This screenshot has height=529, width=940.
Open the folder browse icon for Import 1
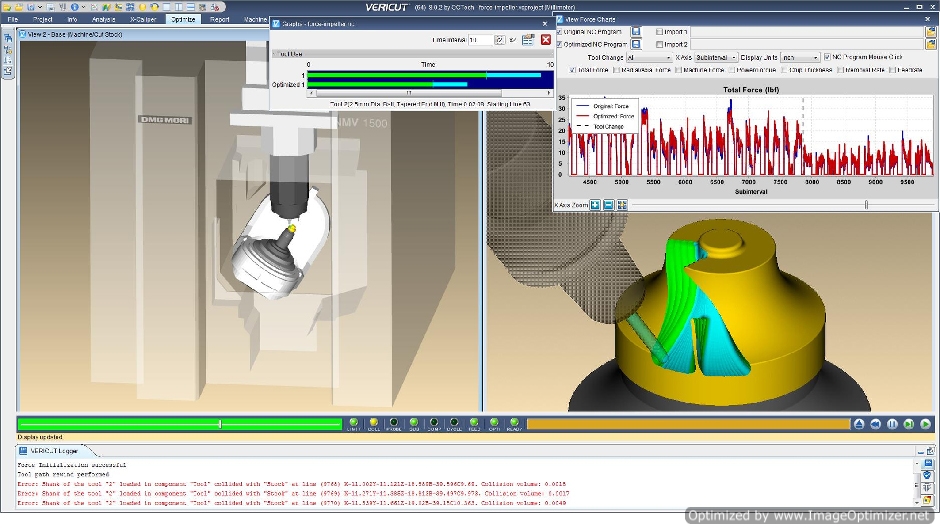click(932, 31)
